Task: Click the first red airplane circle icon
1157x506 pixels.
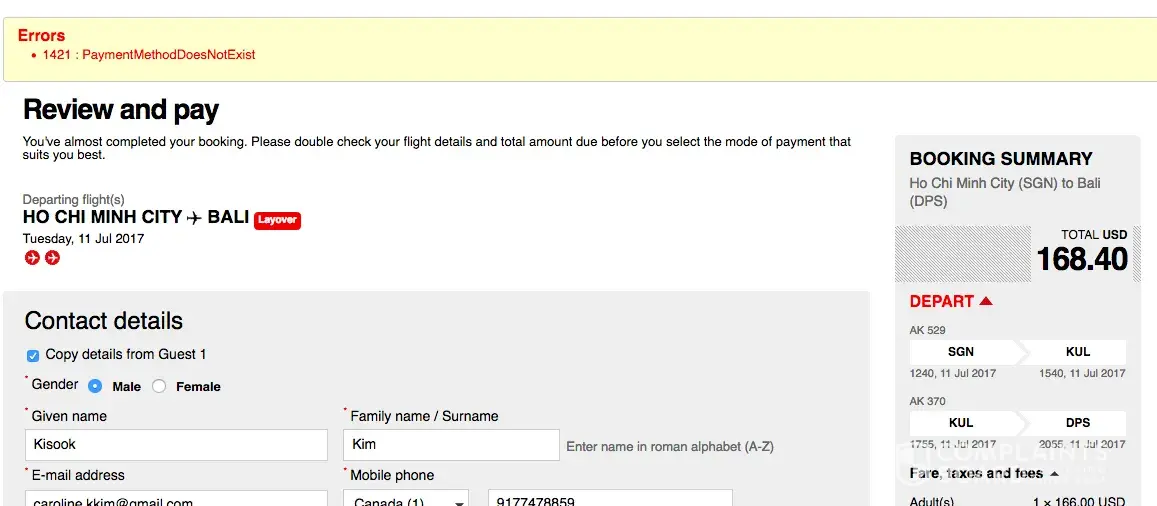Action: tap(32, 258)
